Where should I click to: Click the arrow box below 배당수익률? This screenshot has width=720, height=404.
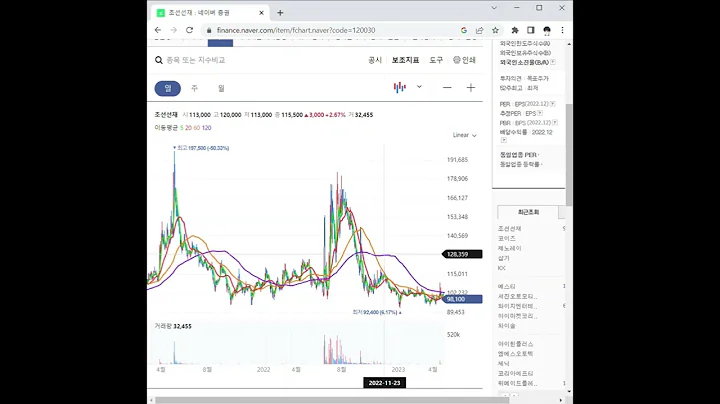point(503,140)
